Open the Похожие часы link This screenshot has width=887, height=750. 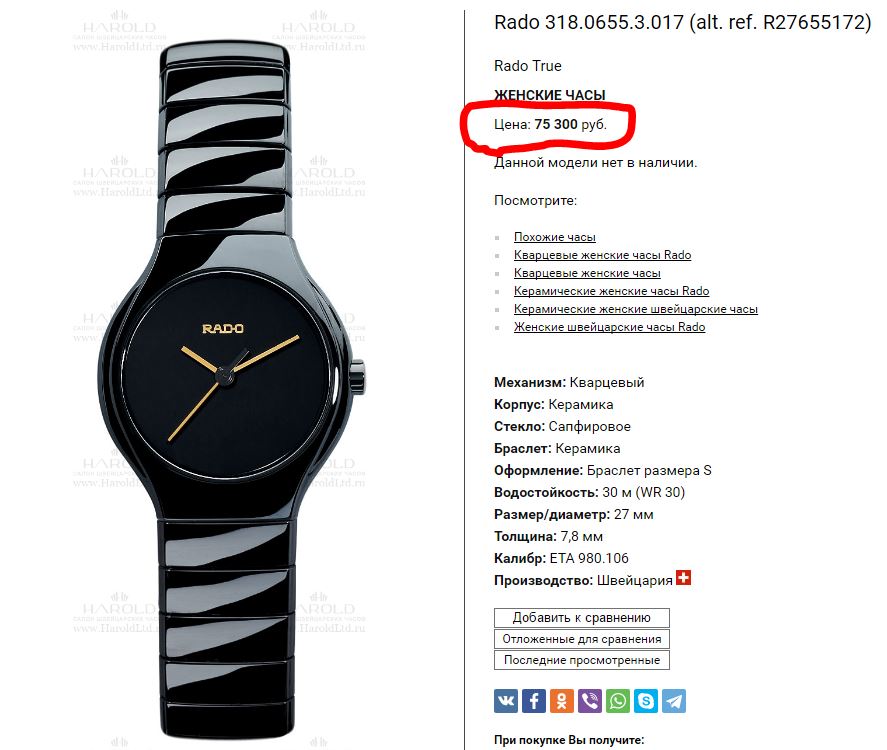tap(554, 237)
